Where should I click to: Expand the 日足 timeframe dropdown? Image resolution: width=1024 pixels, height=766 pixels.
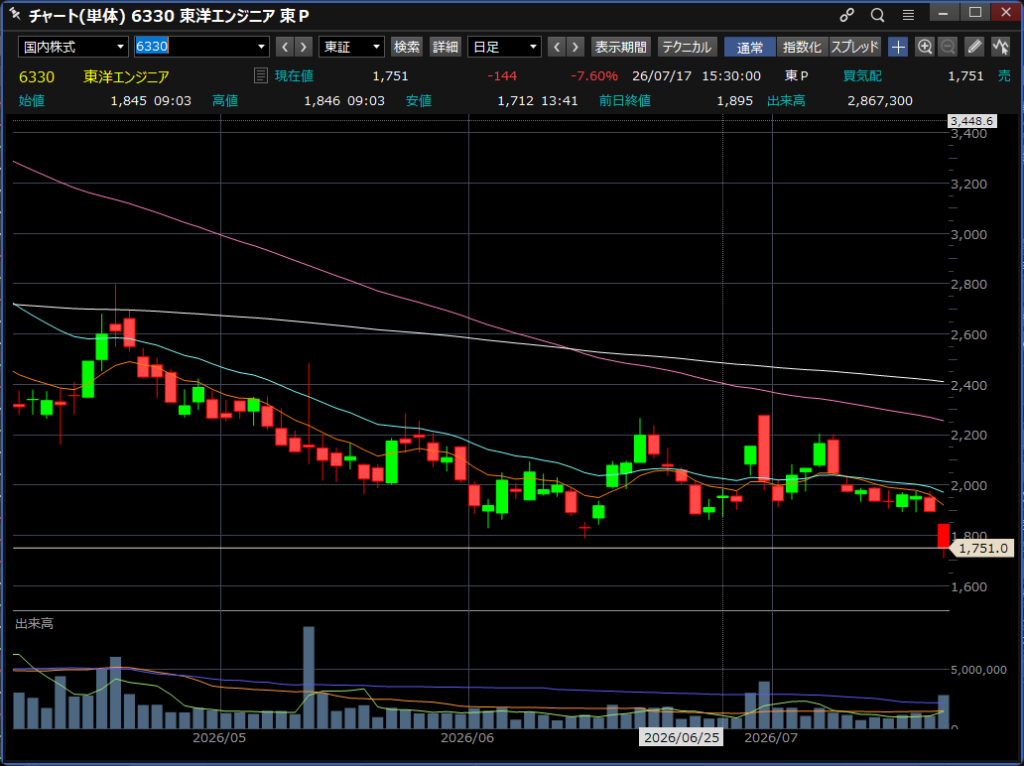click(504, 47)
